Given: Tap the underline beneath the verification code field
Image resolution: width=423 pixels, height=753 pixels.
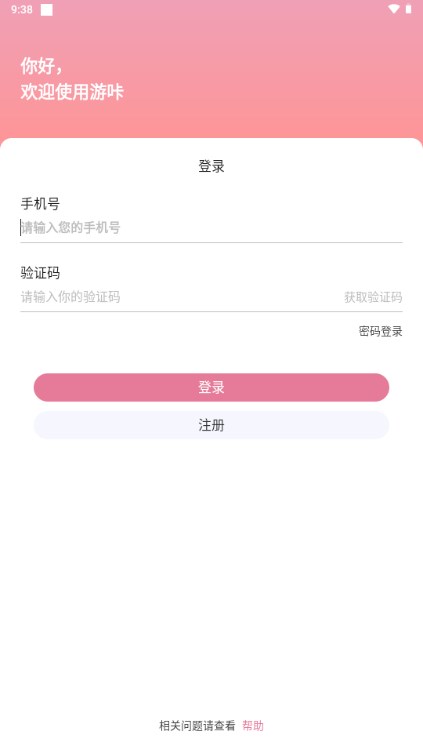Looking at the screenshot, I should tap(211, 312).
